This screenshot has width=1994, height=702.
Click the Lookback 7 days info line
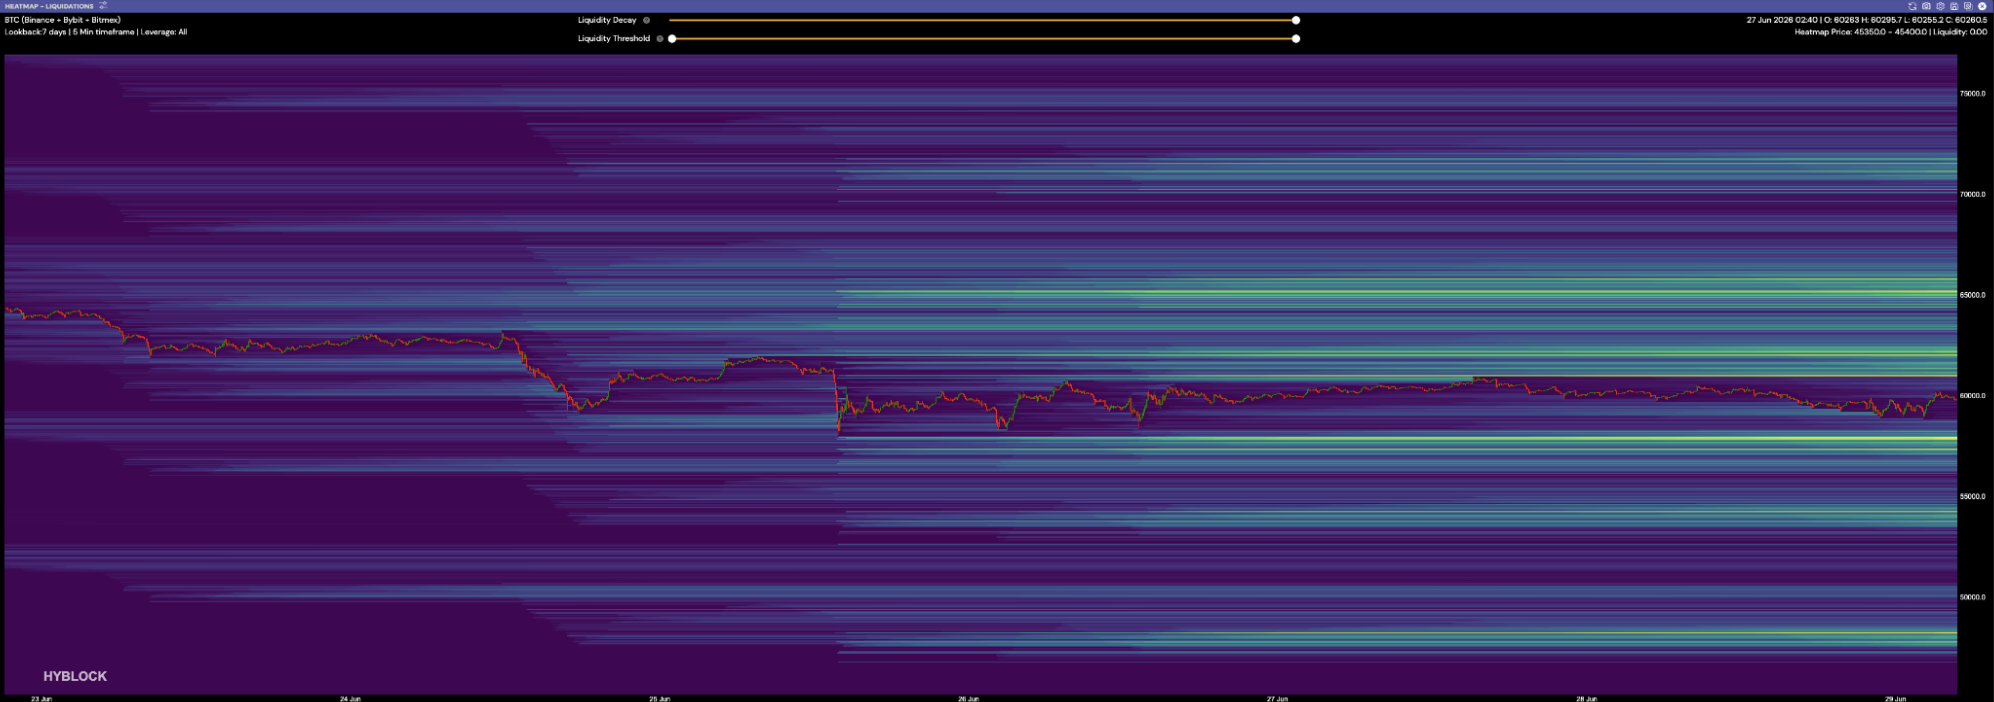[x=96, y=32]
